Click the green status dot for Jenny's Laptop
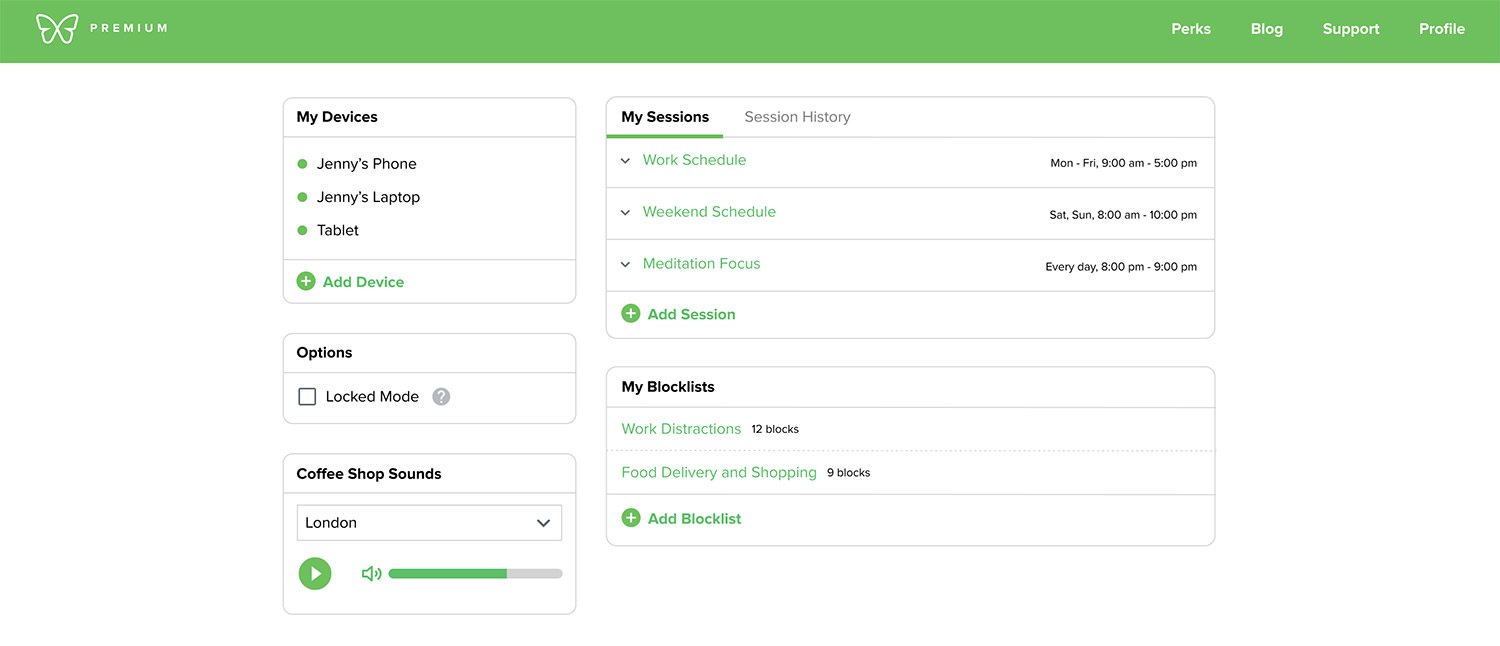The width and height of the screenshot is (1500, 646). pyautogui.click(x=302, y=197)
